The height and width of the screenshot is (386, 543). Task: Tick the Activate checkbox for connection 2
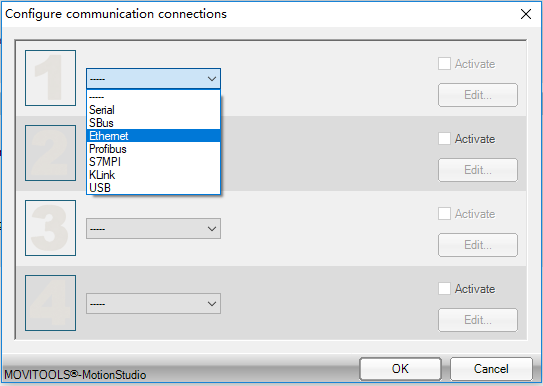pos(444,139)
